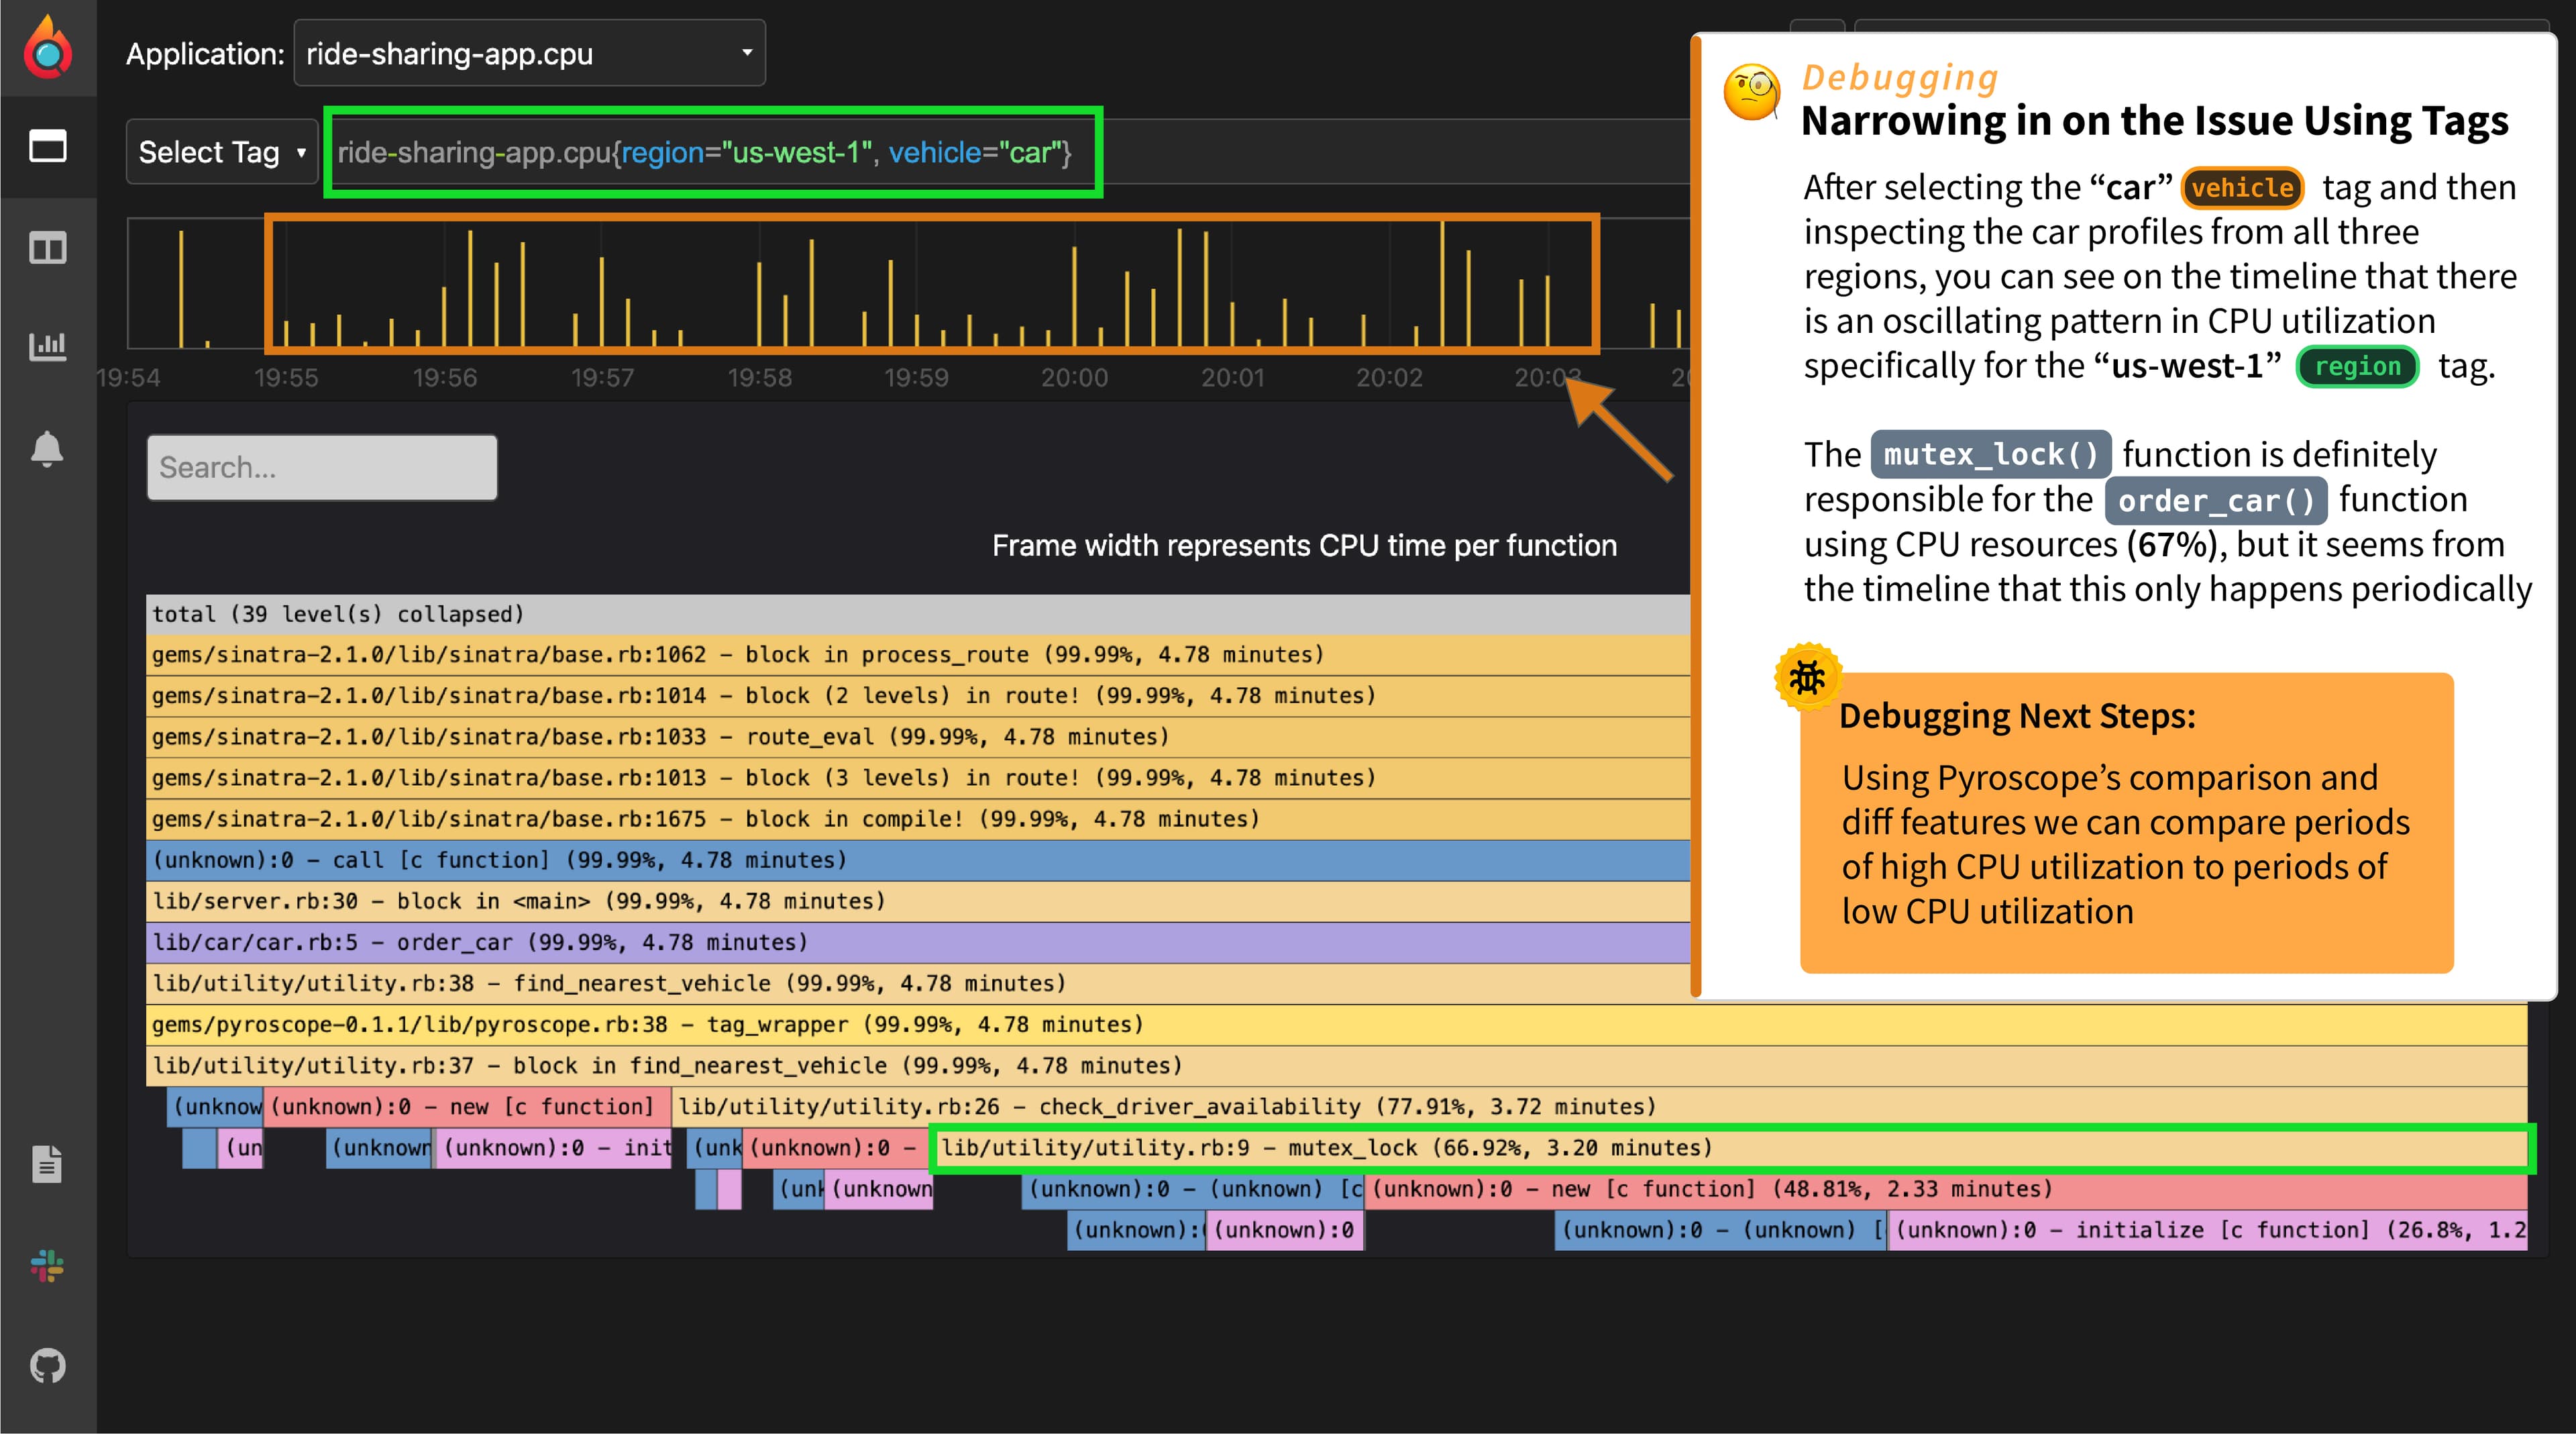Open the Application dropdown showing ride-sharing-app.cpu
2576x1434 pixels.
528,53
